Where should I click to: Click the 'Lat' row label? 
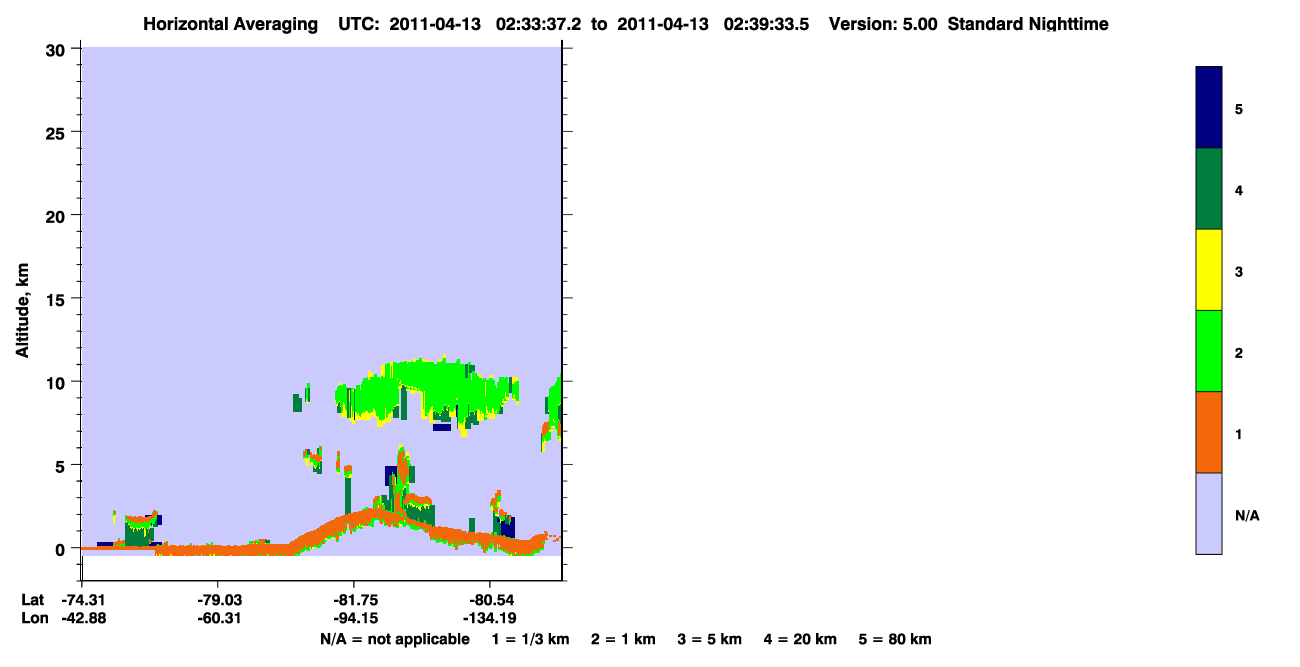coord(32,600)
